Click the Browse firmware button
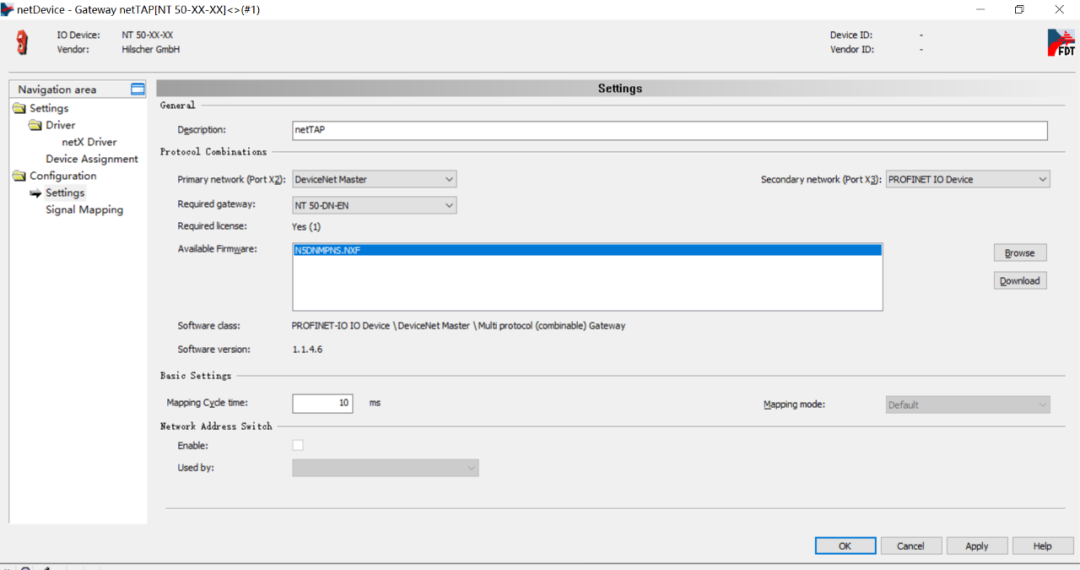 1019,253
